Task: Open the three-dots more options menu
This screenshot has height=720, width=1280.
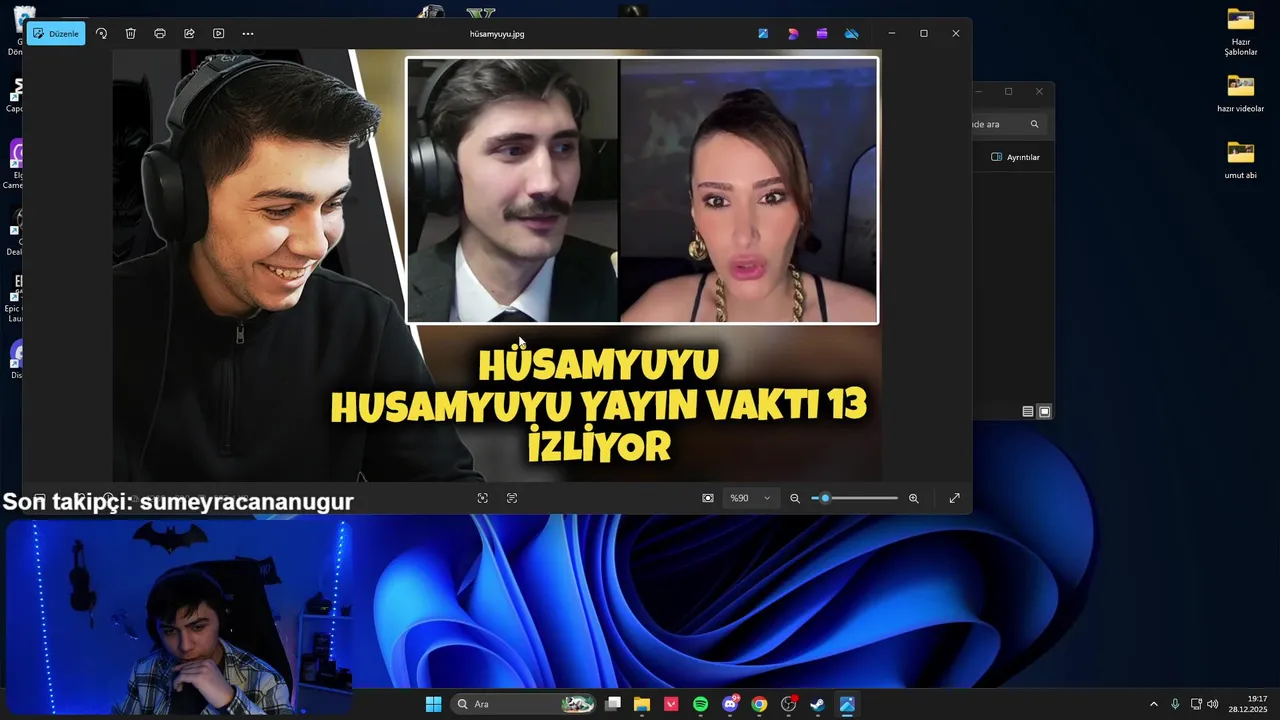Action: pos(248,33)
